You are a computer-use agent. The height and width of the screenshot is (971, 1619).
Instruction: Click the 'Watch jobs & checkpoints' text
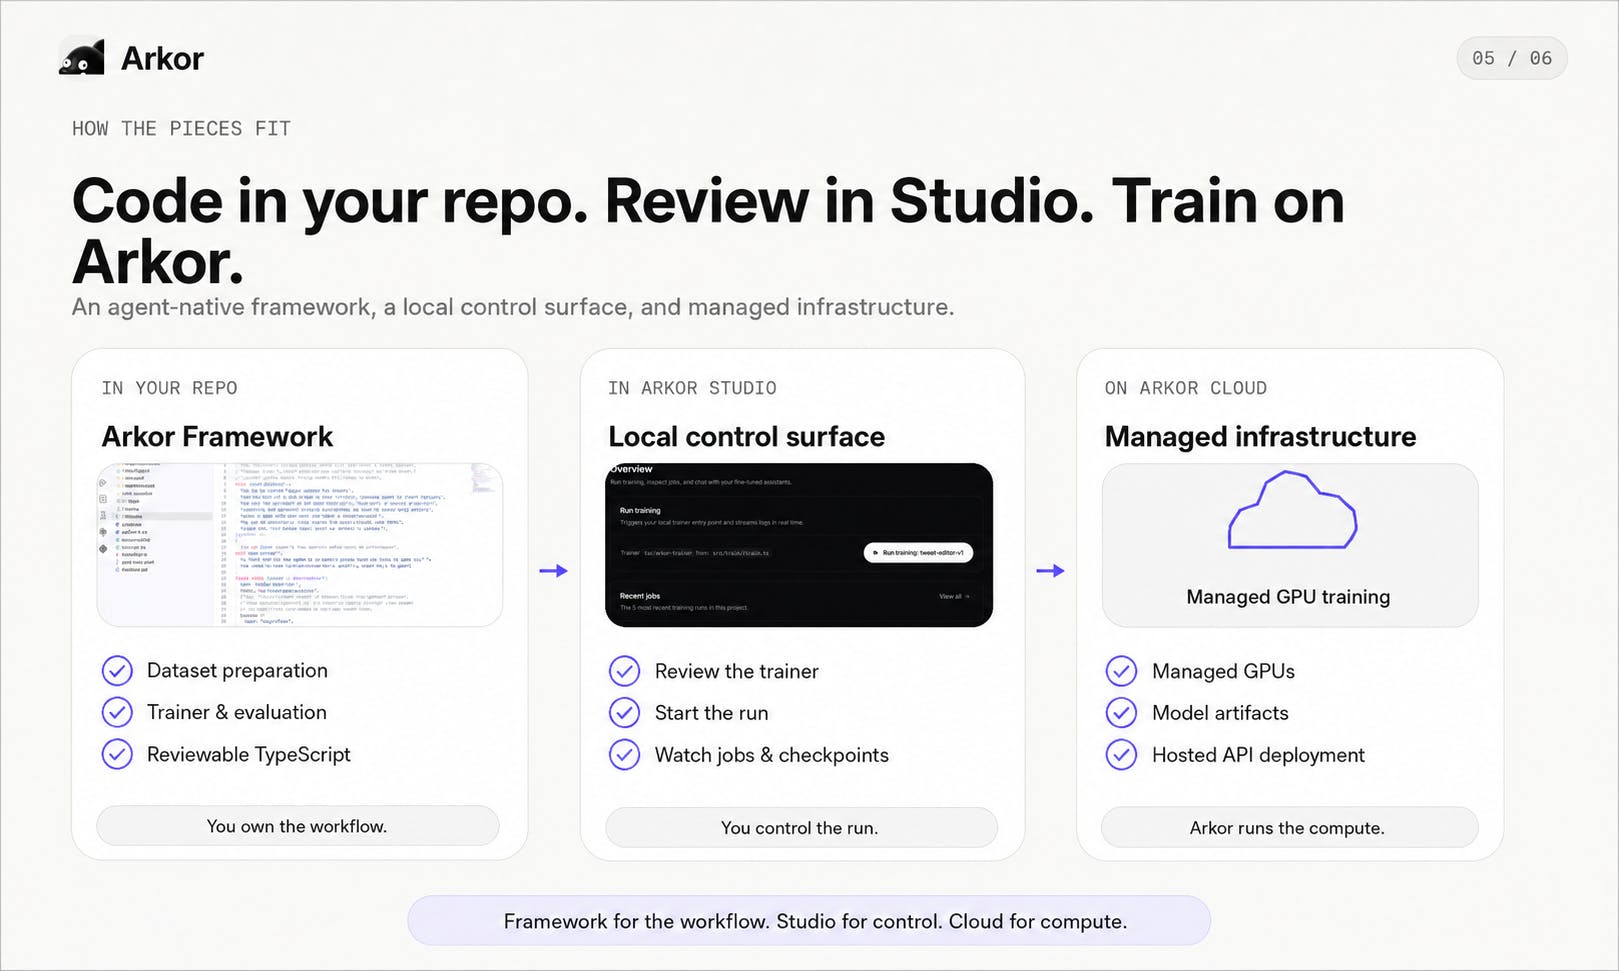tap(772, 755)
